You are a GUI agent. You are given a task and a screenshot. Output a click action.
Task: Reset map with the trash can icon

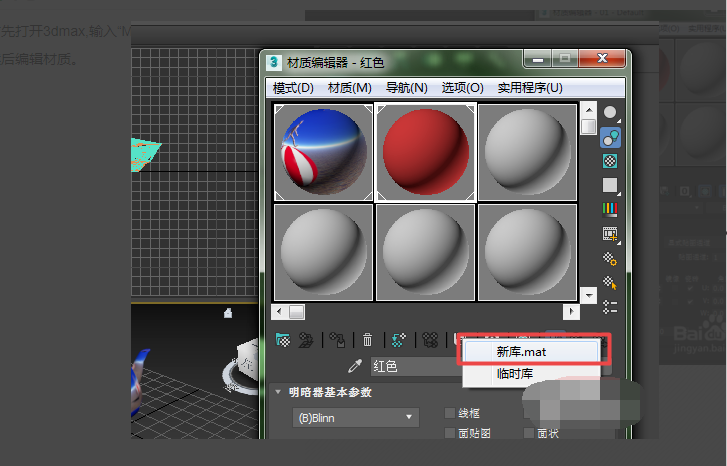367,340
